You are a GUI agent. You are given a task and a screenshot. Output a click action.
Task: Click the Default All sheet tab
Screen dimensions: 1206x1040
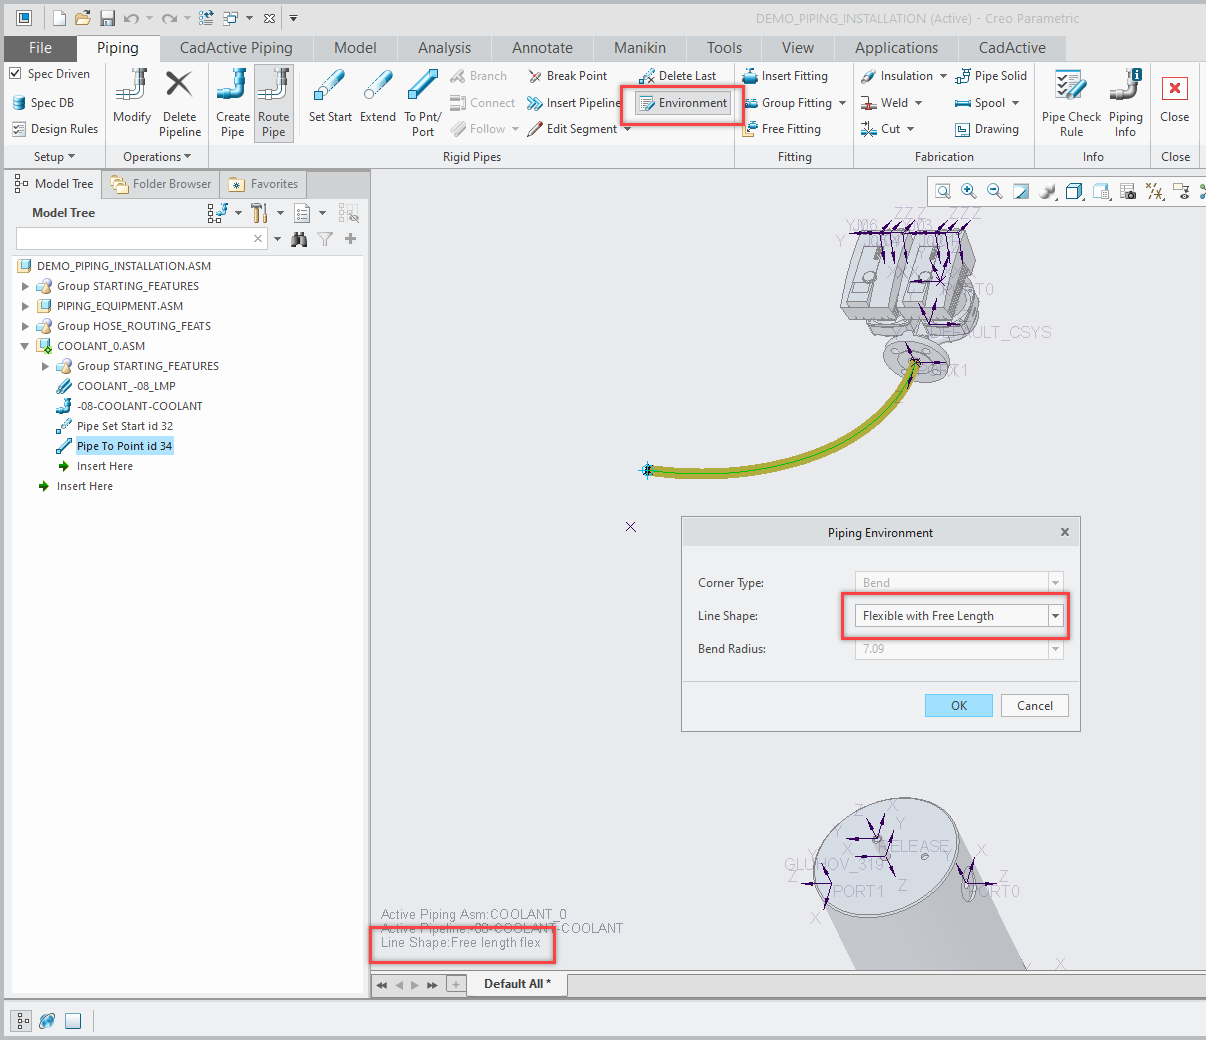click(517, 984)
